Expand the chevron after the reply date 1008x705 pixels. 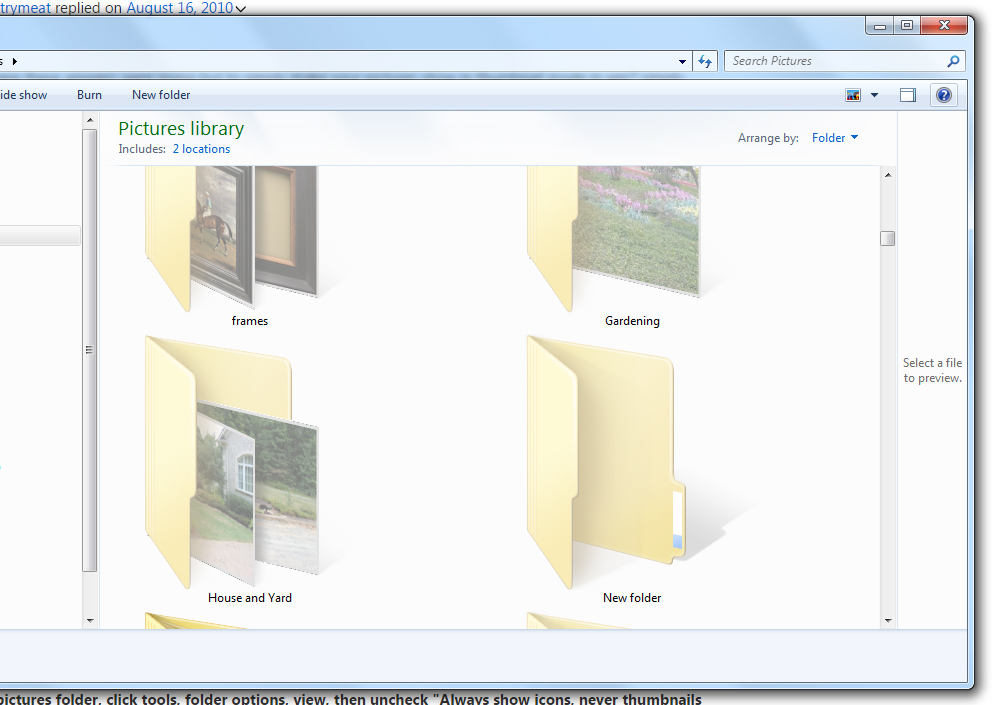pos(240,9)
